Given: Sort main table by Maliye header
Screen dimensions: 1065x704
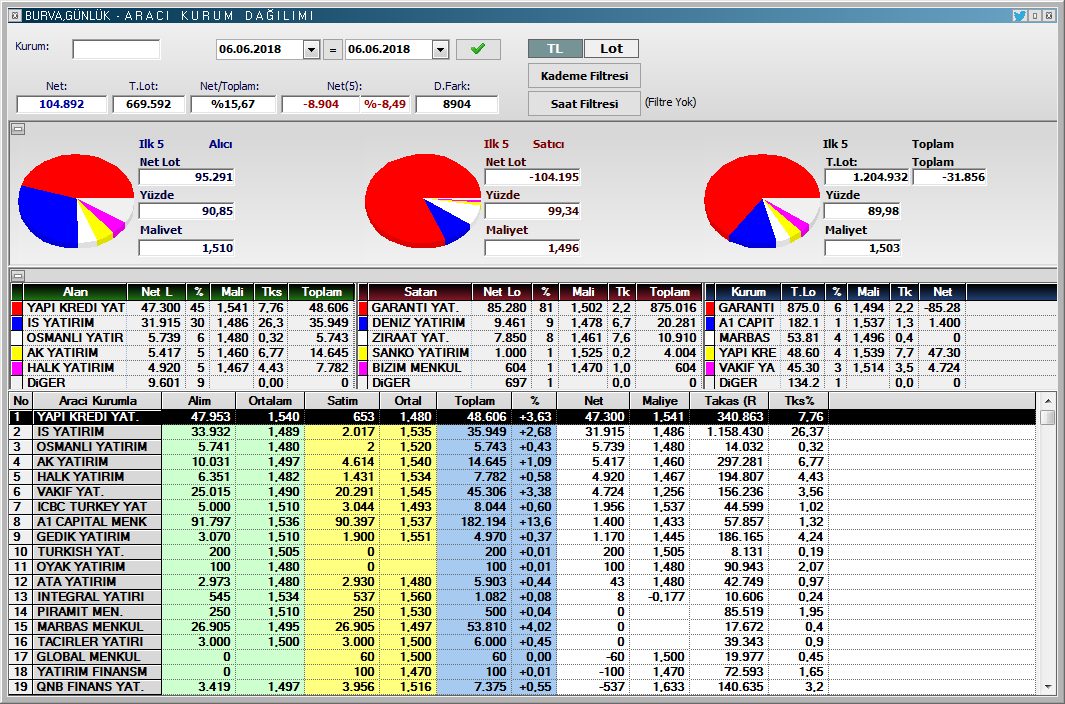Looking at the screenshot, I should pyautogui.click(x=660, y=401).
